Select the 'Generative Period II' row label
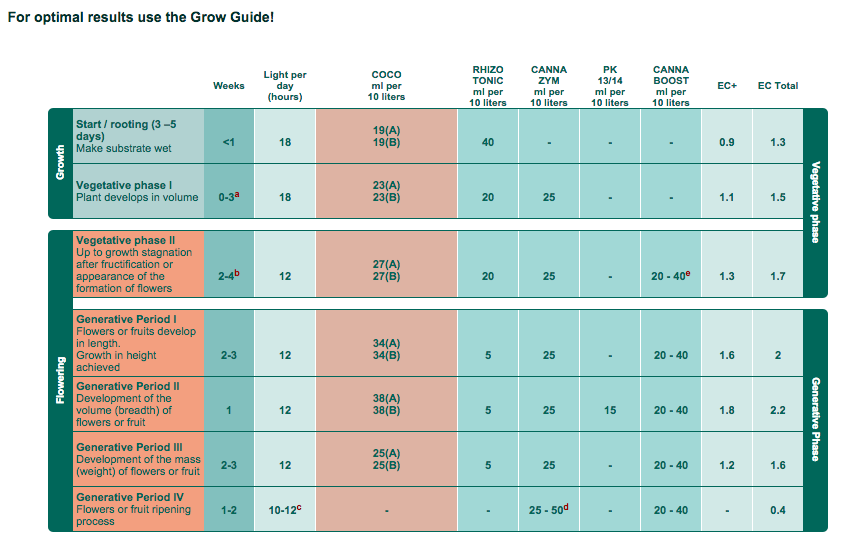The height and width of the screenshot is (549, 867). tap(138, 404)
